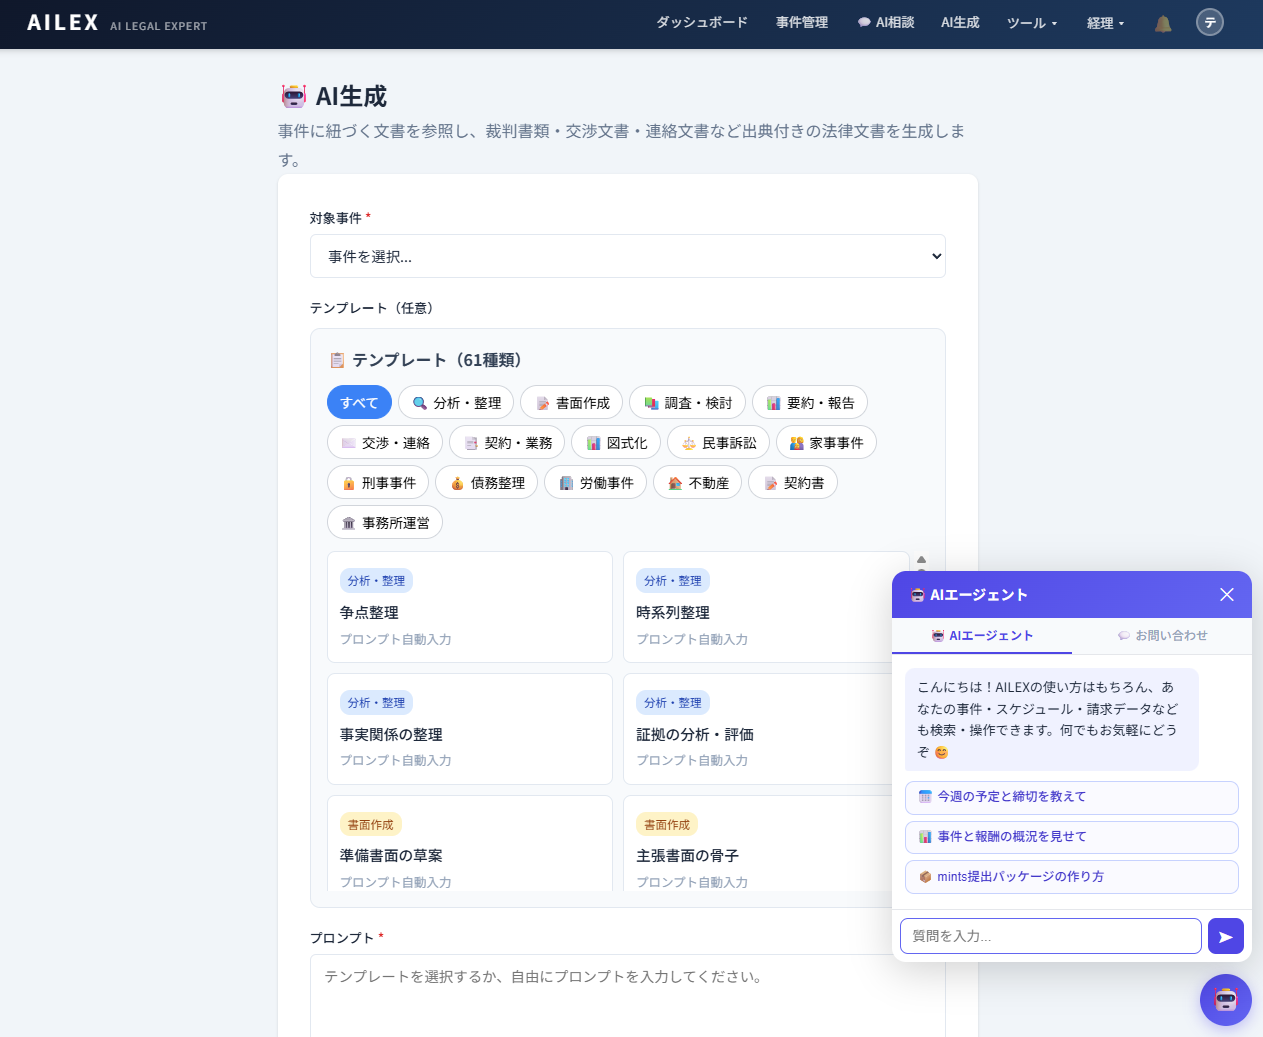Choose the 準備書面の草案 template card
The height and width of the screenshot is (1037, 1263).
tap(470, 843)
